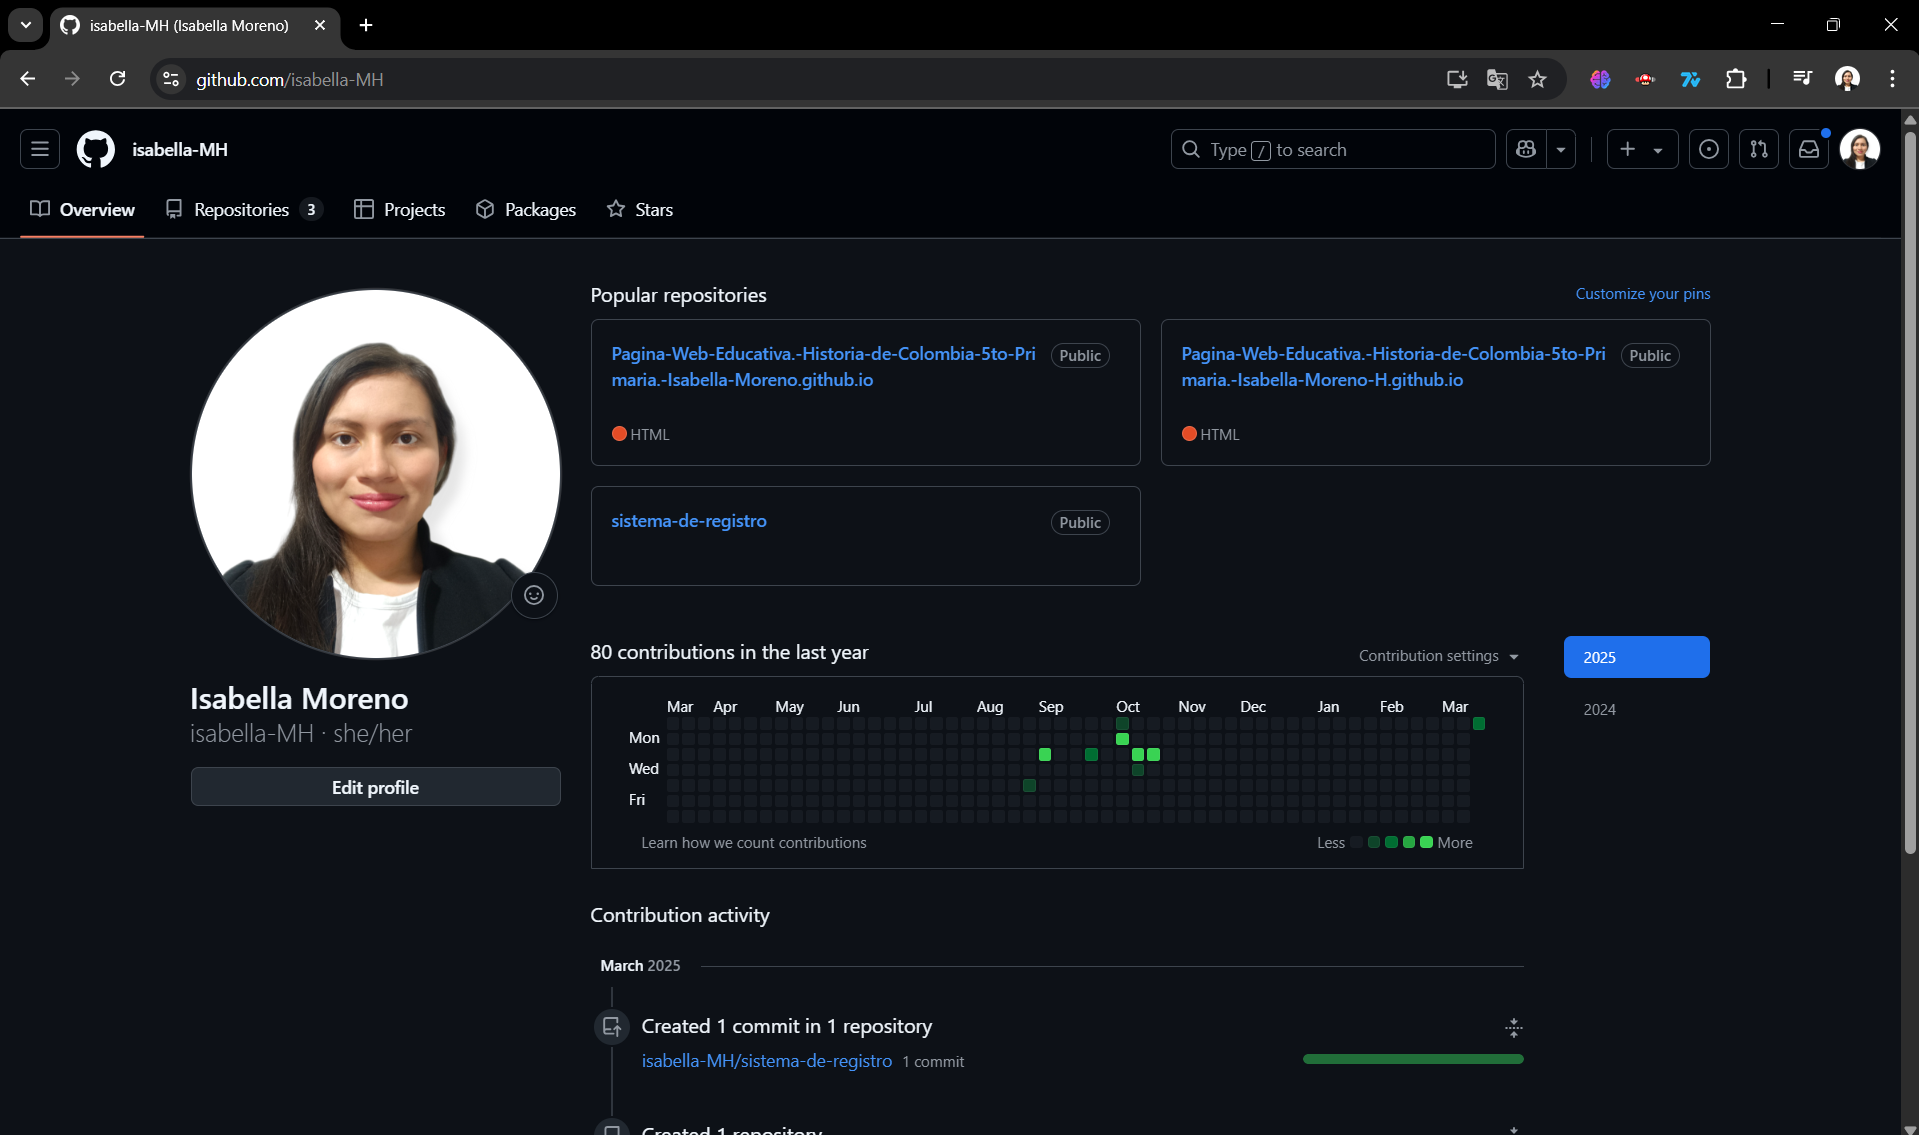The image size is (1919, 1135).
Task: Click the browser reload button
Action: 117,79
